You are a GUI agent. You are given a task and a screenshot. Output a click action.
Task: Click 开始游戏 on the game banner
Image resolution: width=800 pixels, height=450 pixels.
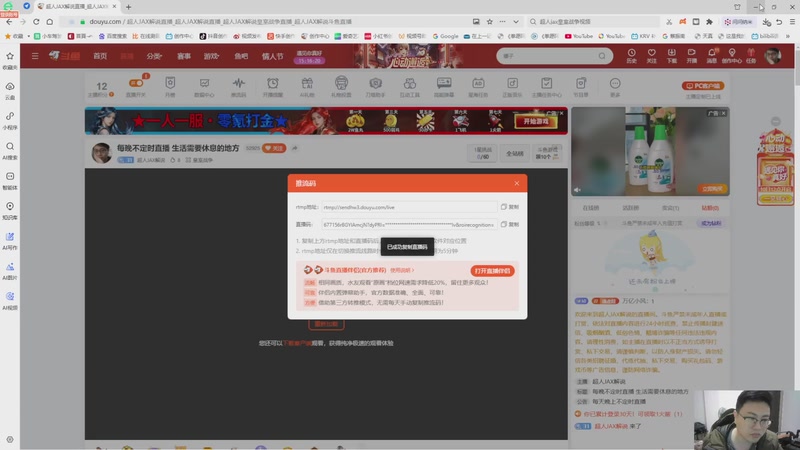pyautogui.click(x=536, y=121)
